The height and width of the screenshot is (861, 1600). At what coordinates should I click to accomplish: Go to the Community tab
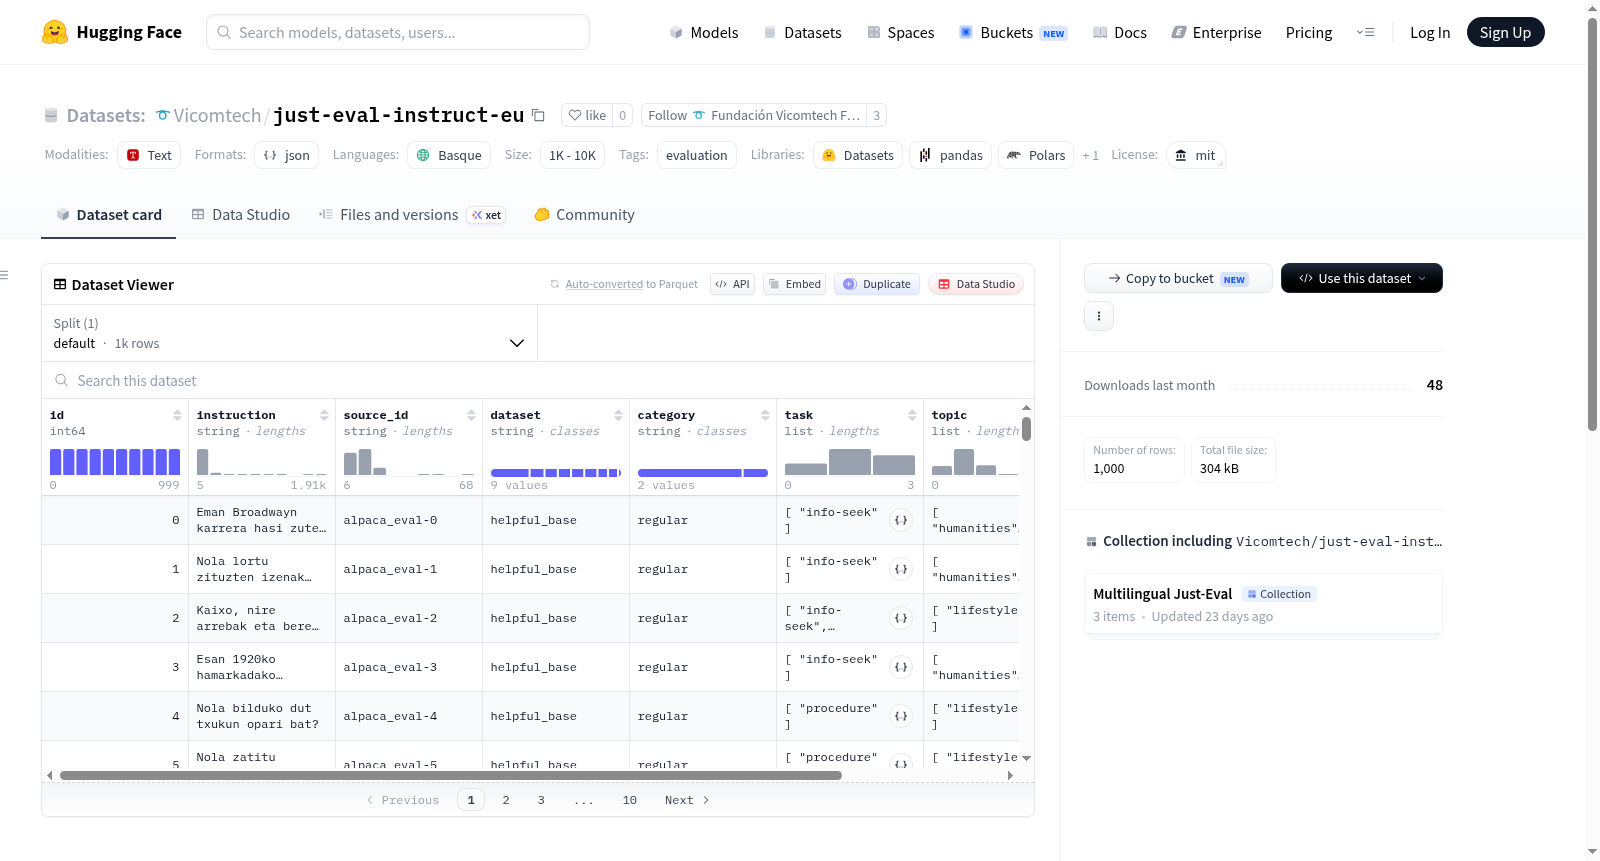pos(584,215)
